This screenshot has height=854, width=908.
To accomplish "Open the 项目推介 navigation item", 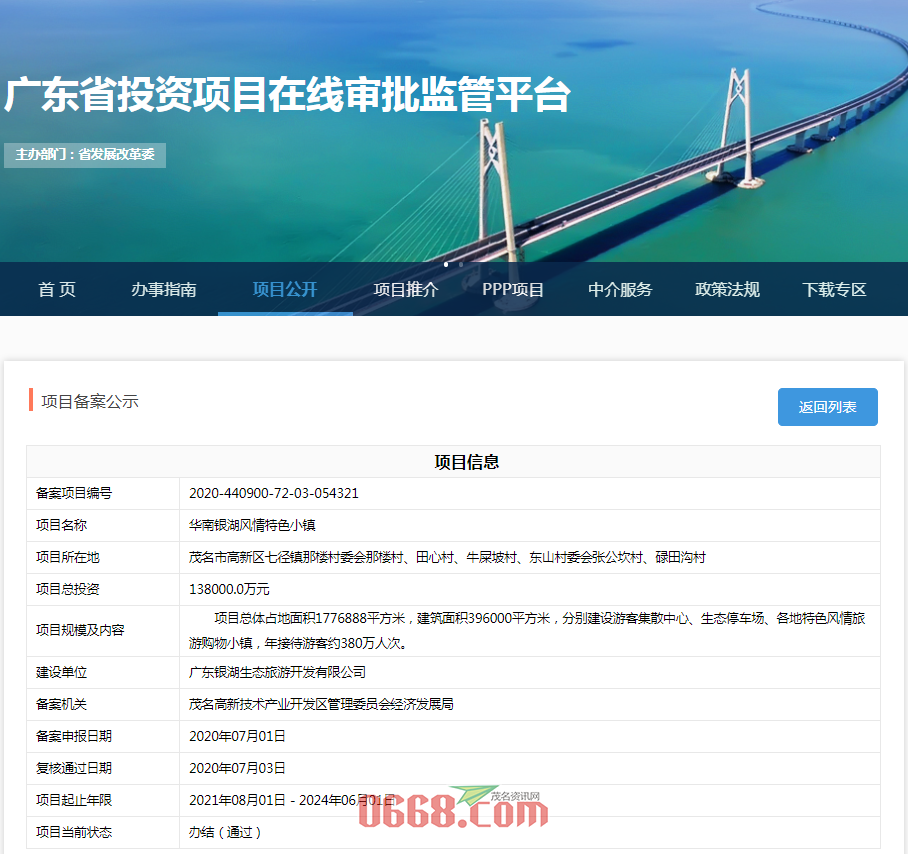I will click(406, 290).
